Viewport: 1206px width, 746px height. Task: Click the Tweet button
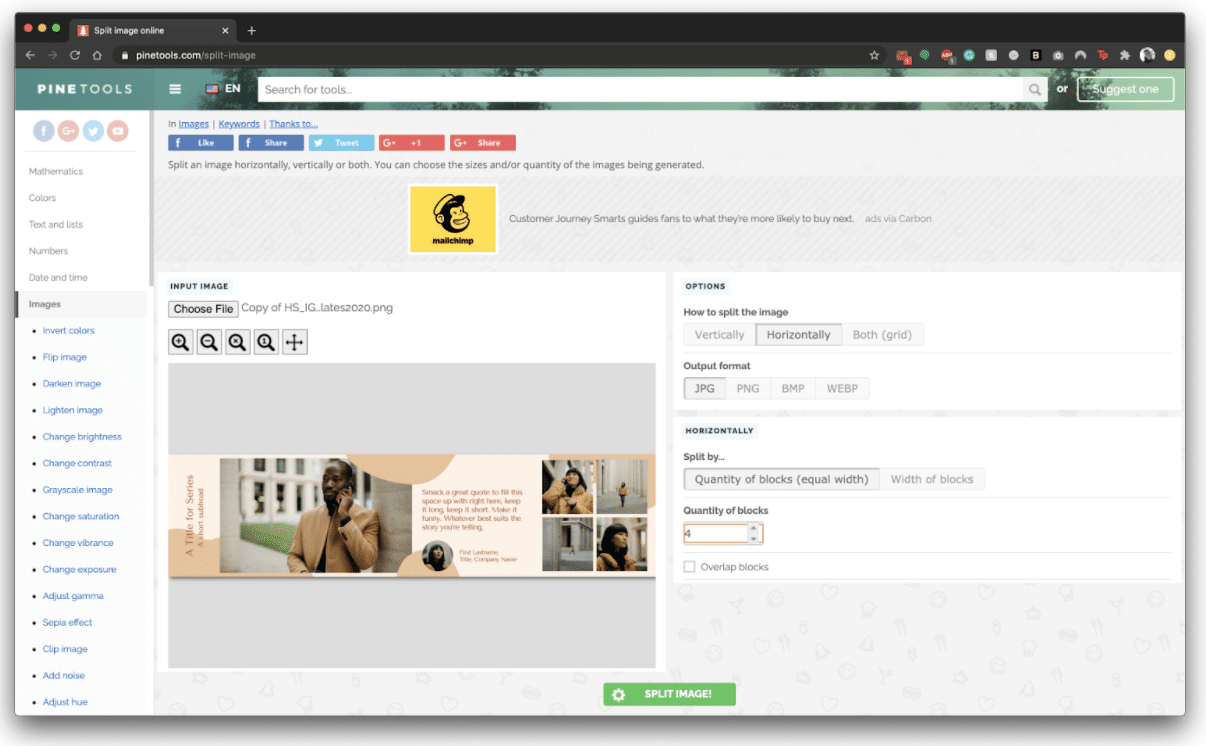pos(341,143)
